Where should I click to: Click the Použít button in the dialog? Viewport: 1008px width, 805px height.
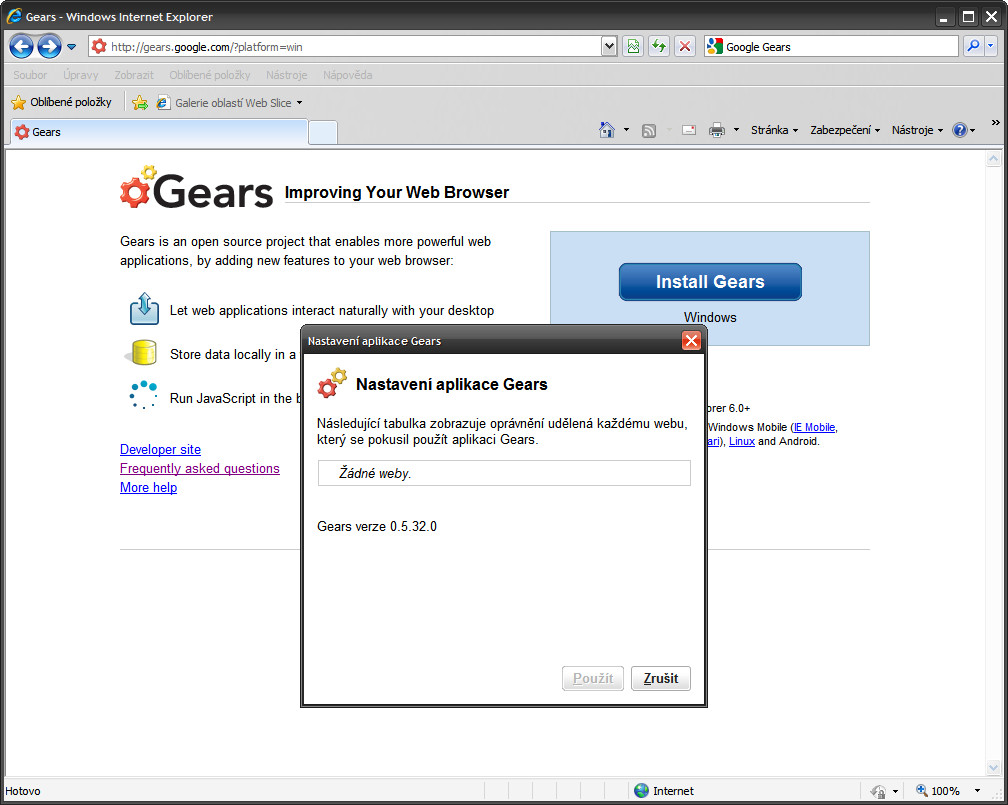click(x=593, y=678)
